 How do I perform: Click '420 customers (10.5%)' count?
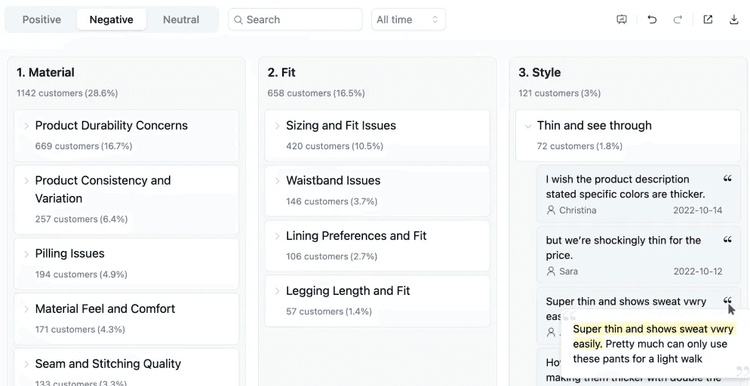pyautogui.click(x=334, y=146)
